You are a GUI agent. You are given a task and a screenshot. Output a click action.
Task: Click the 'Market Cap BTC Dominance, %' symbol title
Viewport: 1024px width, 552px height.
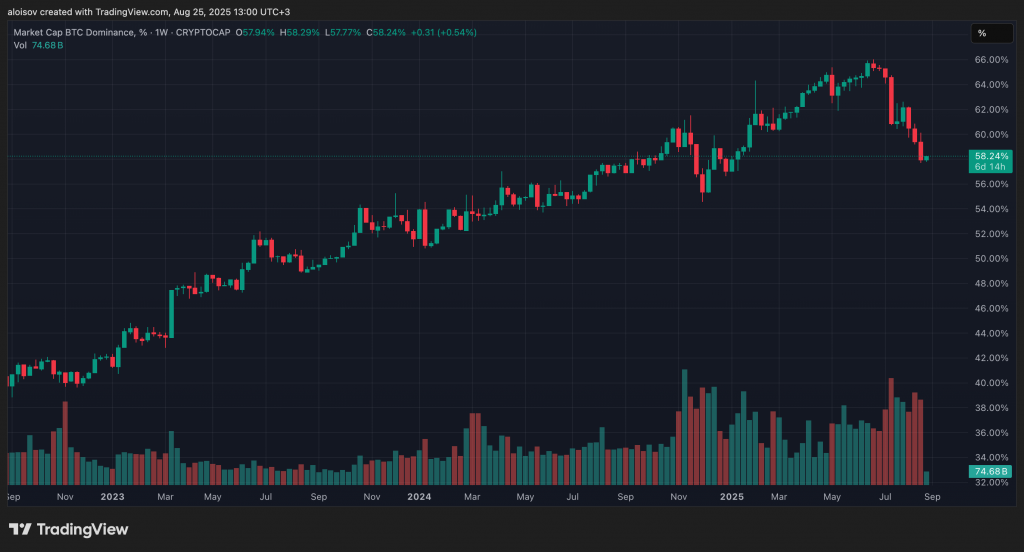tap(80, 32)
